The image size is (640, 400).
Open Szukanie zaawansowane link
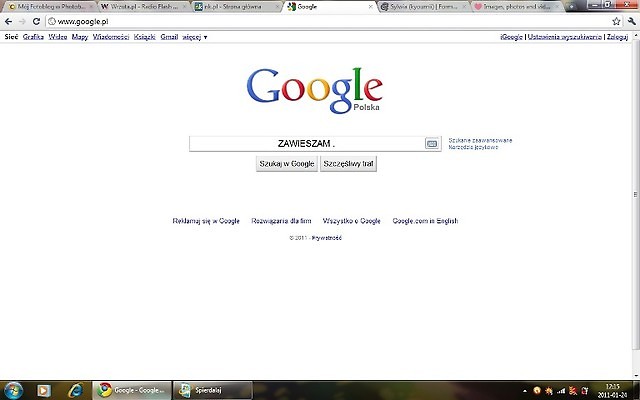480,140
